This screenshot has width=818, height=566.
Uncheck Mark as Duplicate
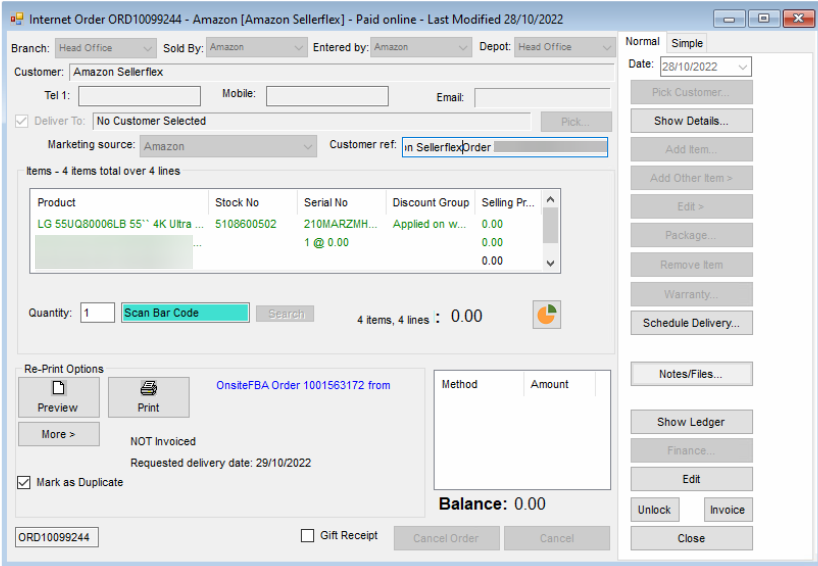(25, 482)
